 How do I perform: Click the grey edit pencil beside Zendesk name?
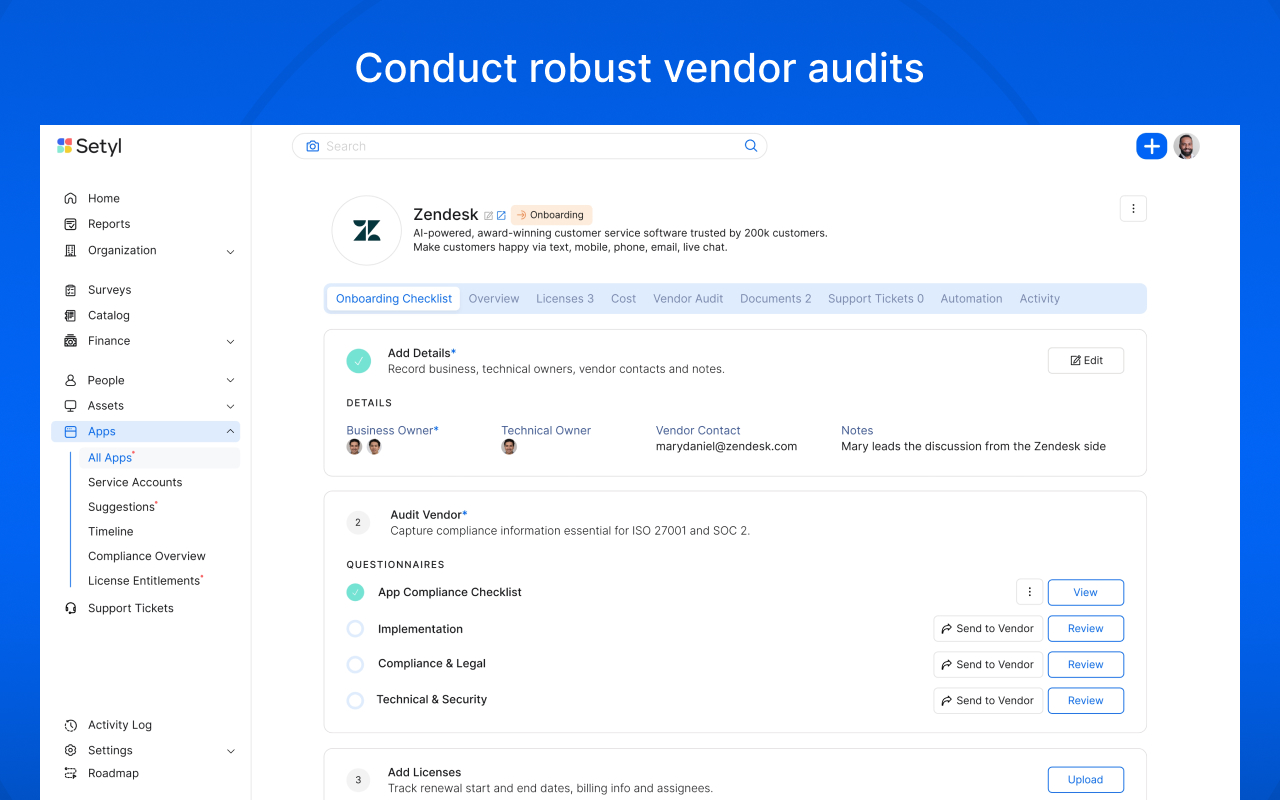click(488, 215)
